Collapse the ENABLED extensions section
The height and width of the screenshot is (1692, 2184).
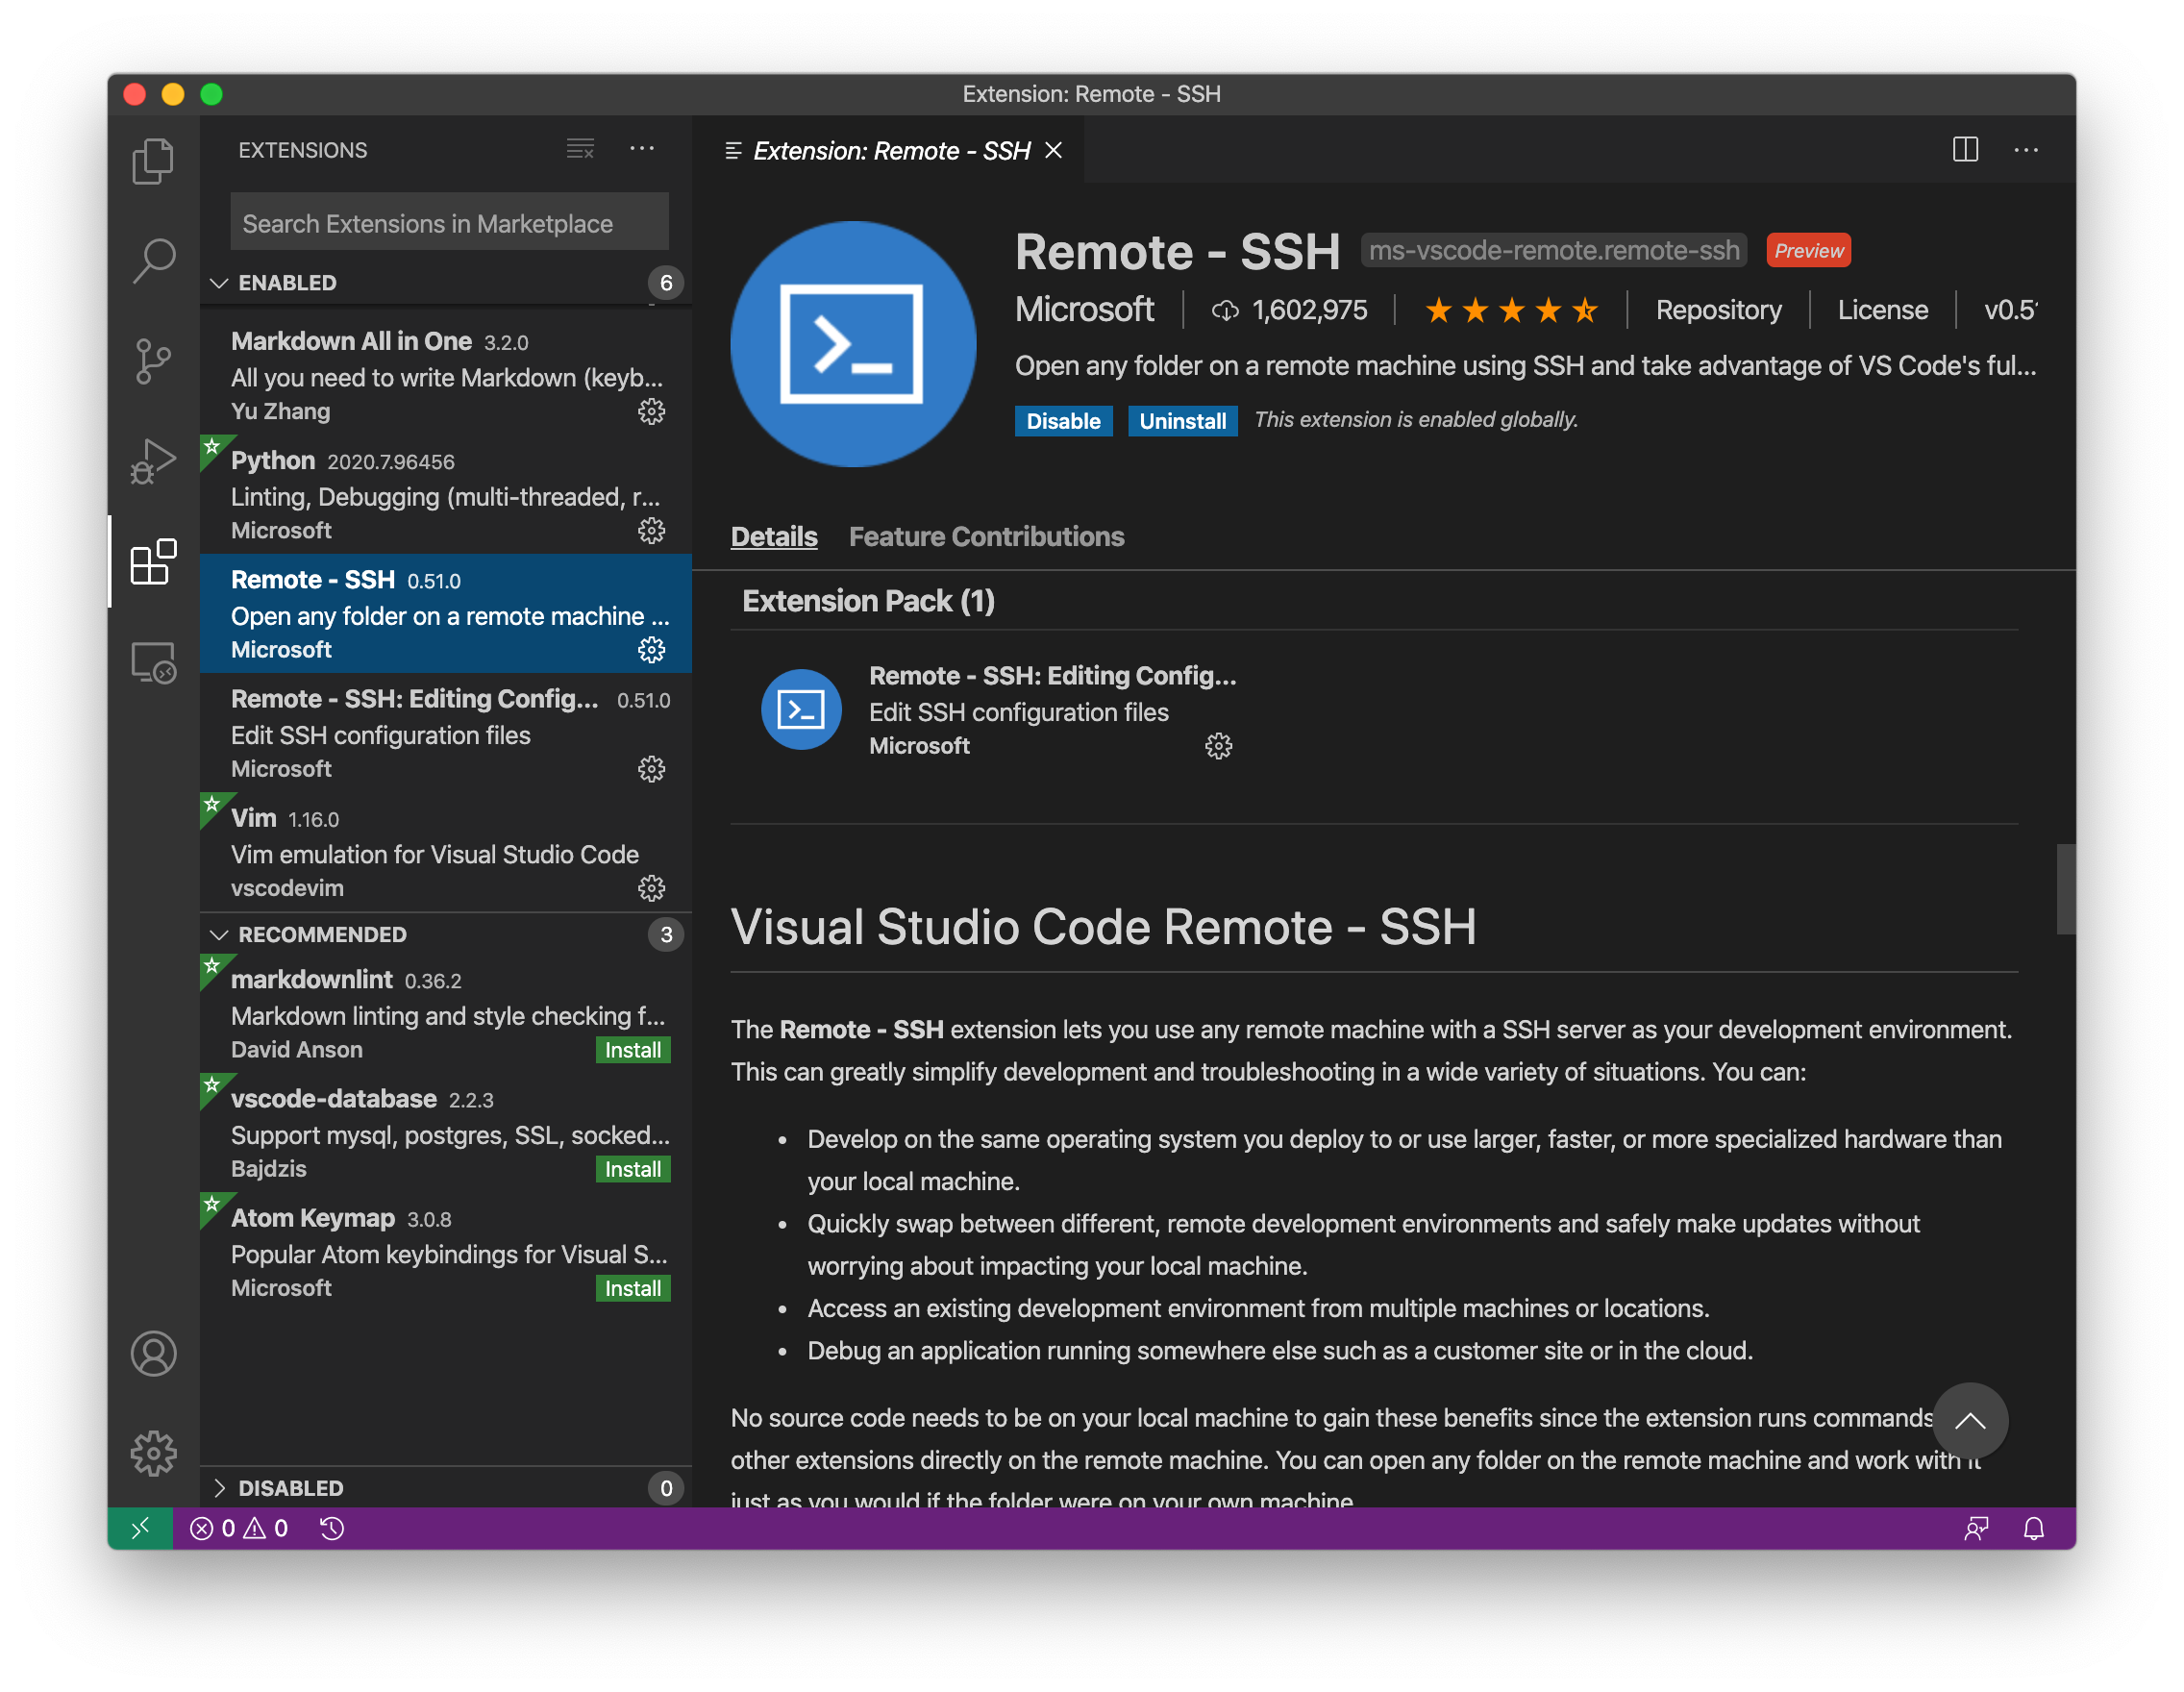click(x=288, y=282)
